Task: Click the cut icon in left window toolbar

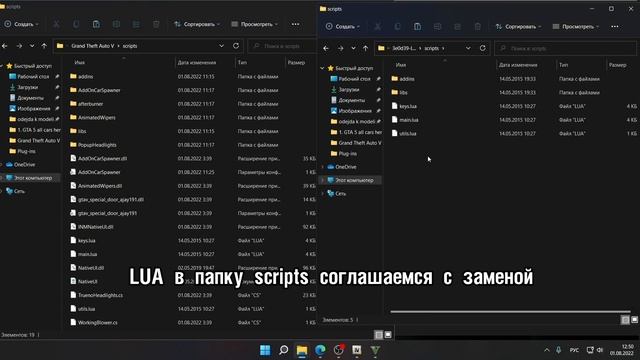Action: [x=56, y=24]
